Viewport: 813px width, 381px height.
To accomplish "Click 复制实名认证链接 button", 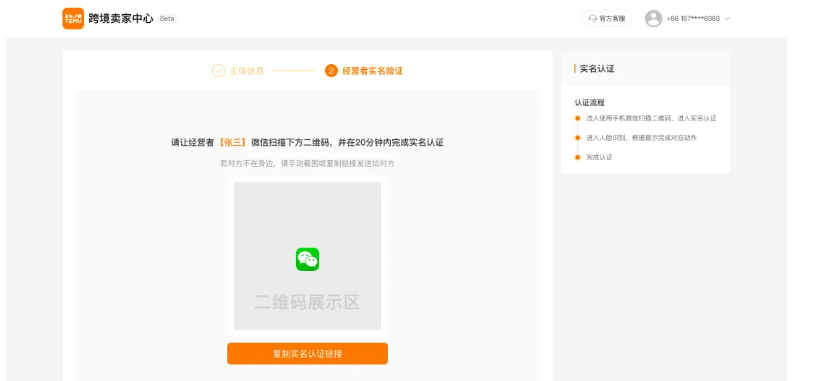I will (307, 354).
